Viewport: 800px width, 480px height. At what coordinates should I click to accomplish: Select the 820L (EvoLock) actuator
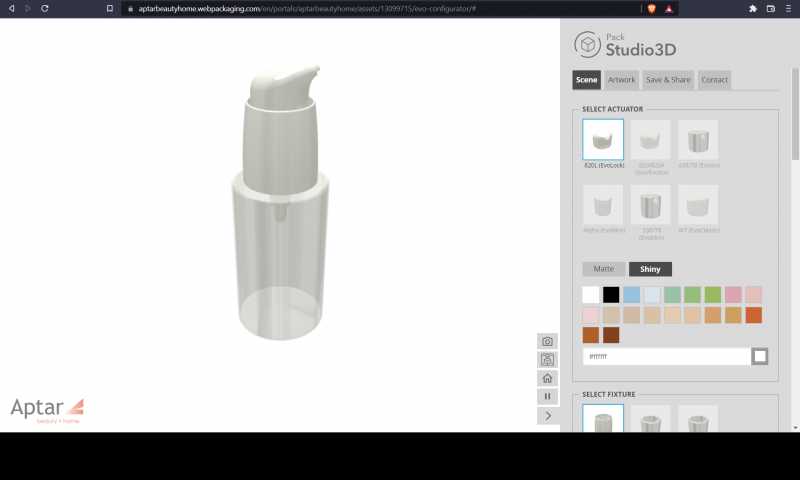coord(603,140)
